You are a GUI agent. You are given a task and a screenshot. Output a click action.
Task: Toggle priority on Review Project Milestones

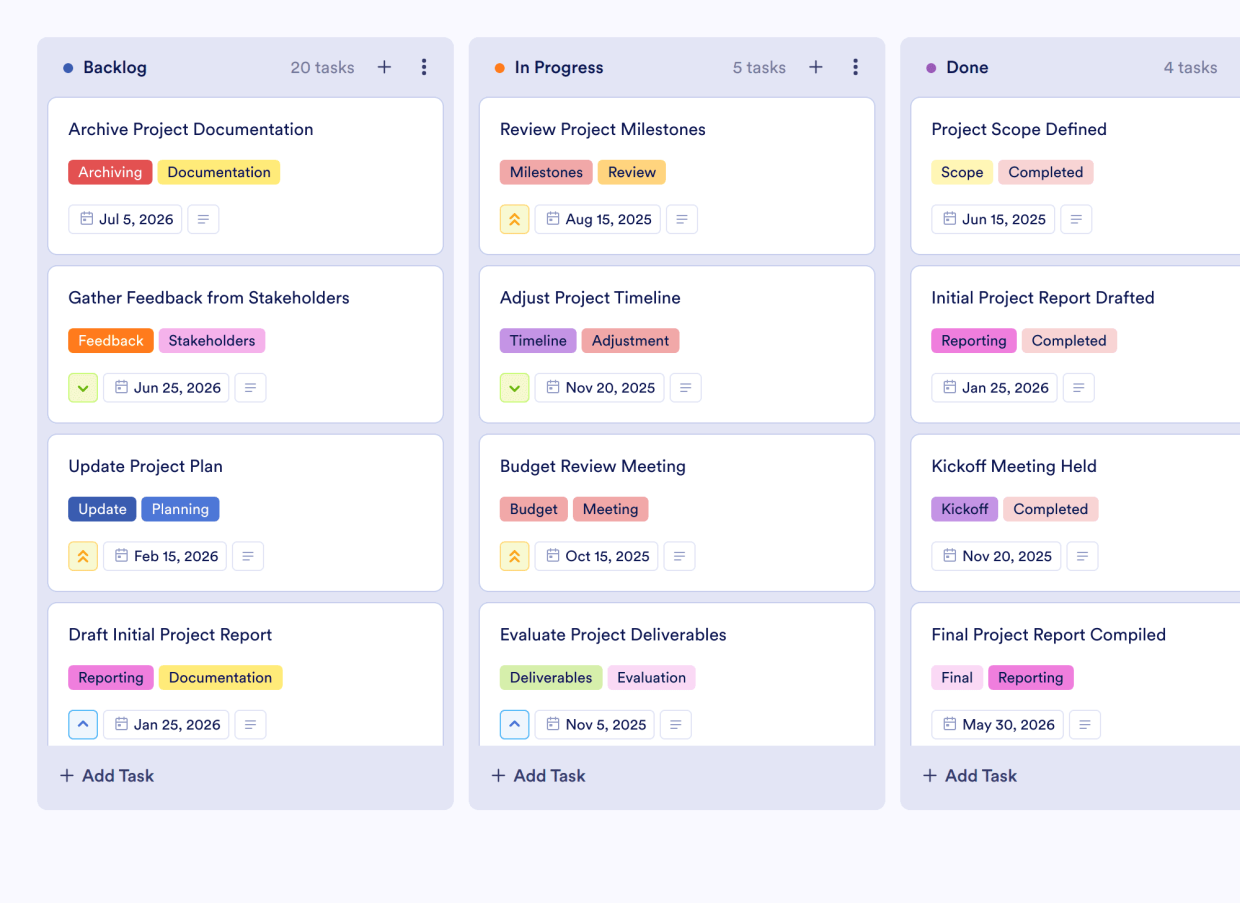coord(514,219)
